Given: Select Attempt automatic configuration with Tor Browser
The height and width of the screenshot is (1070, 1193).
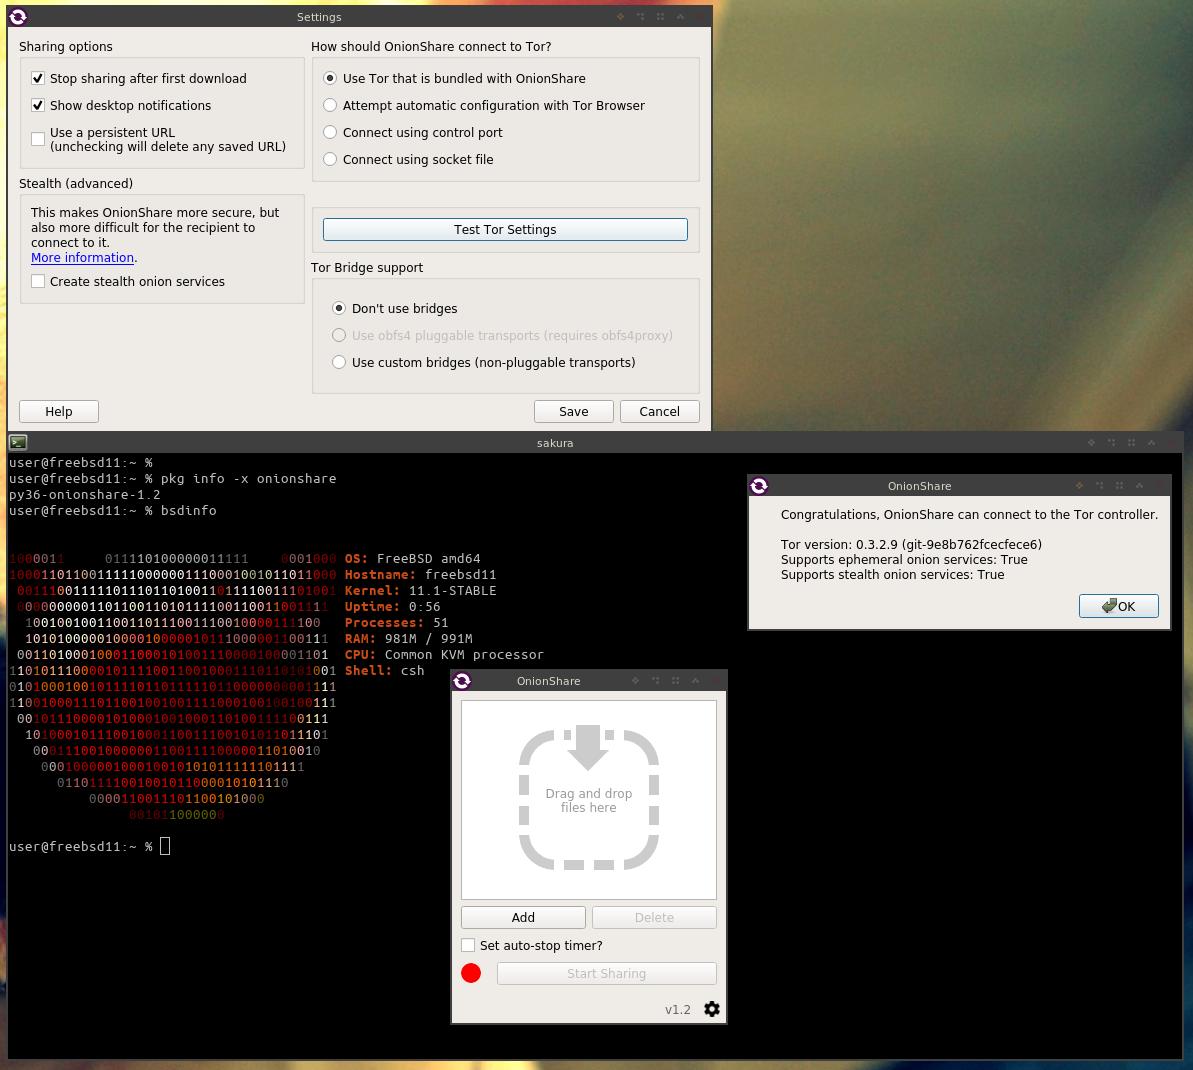Looking at the screenshot, I should (330, 105).
